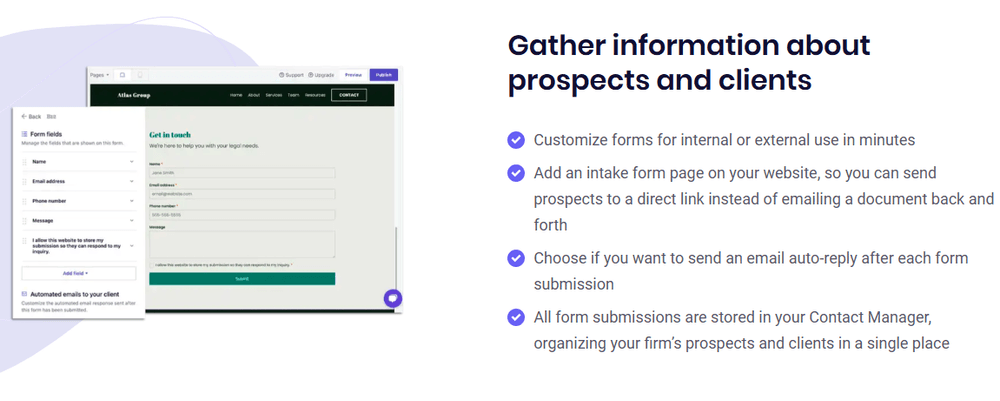This screenshot has width=1000, height=401.
Task: Click the purple chat bubble icon
Action: (393, 298)
